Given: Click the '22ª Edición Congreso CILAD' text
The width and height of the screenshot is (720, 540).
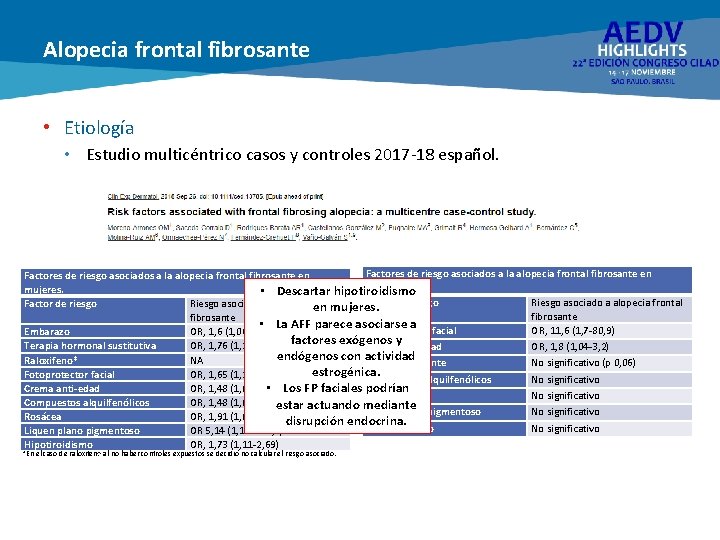Looking at the screenshot, I should coord(645,63).
